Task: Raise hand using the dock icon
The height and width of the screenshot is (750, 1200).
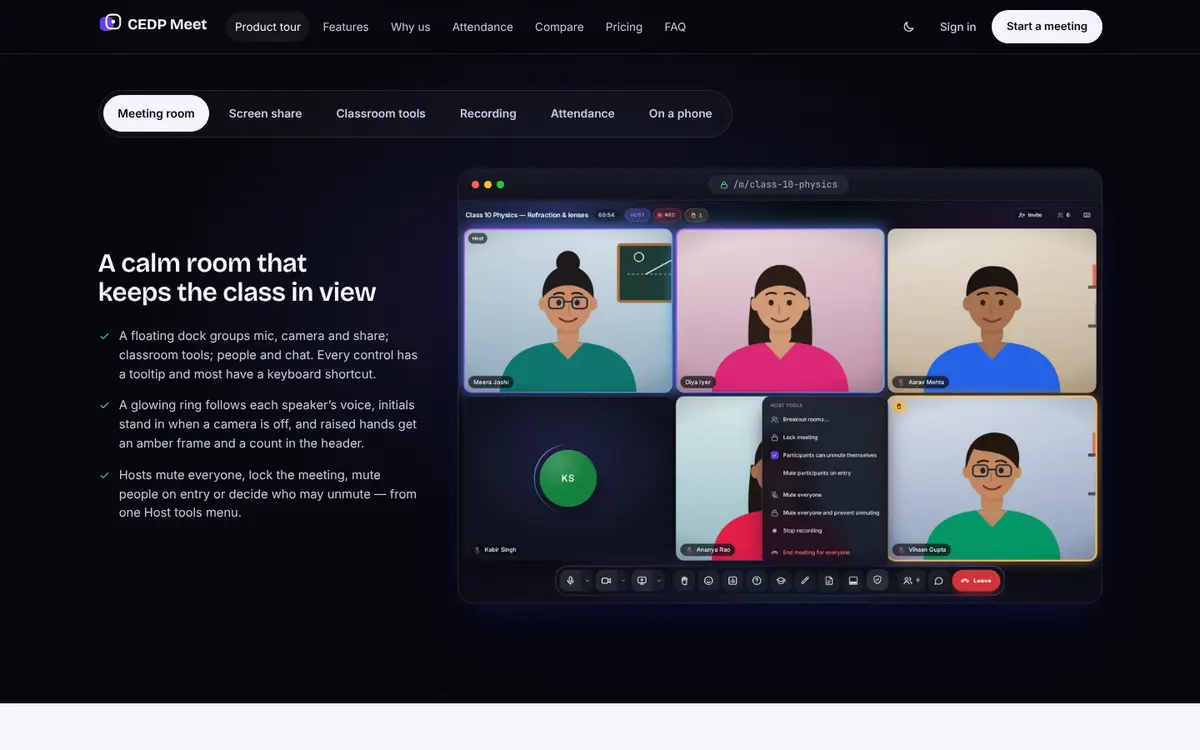Action: click(684, 580)
